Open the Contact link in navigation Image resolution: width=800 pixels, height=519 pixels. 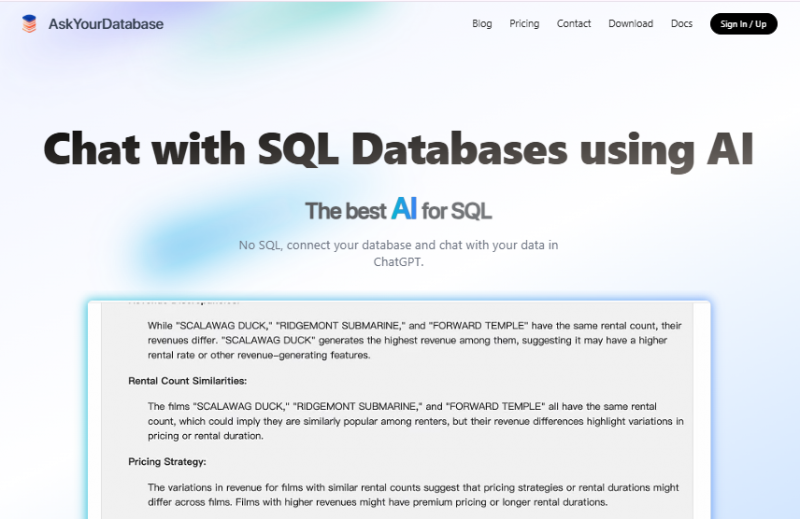(574, 24)
